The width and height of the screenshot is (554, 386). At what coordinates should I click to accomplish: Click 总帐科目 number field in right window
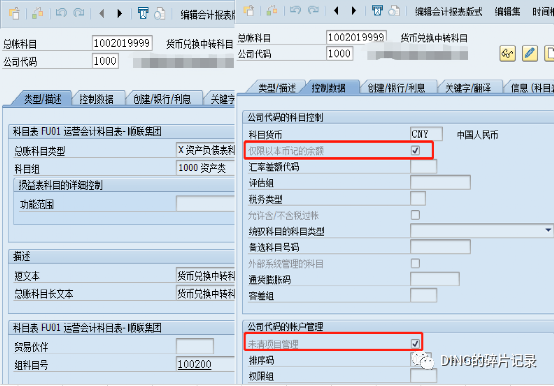(356, 37)
